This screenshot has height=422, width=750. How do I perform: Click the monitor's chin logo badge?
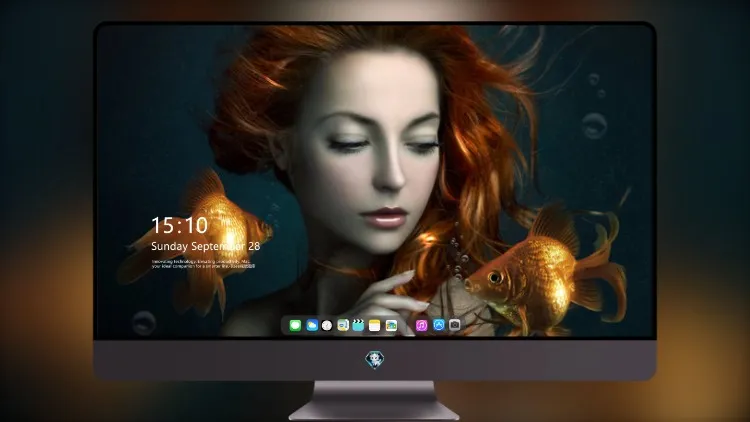375,360
